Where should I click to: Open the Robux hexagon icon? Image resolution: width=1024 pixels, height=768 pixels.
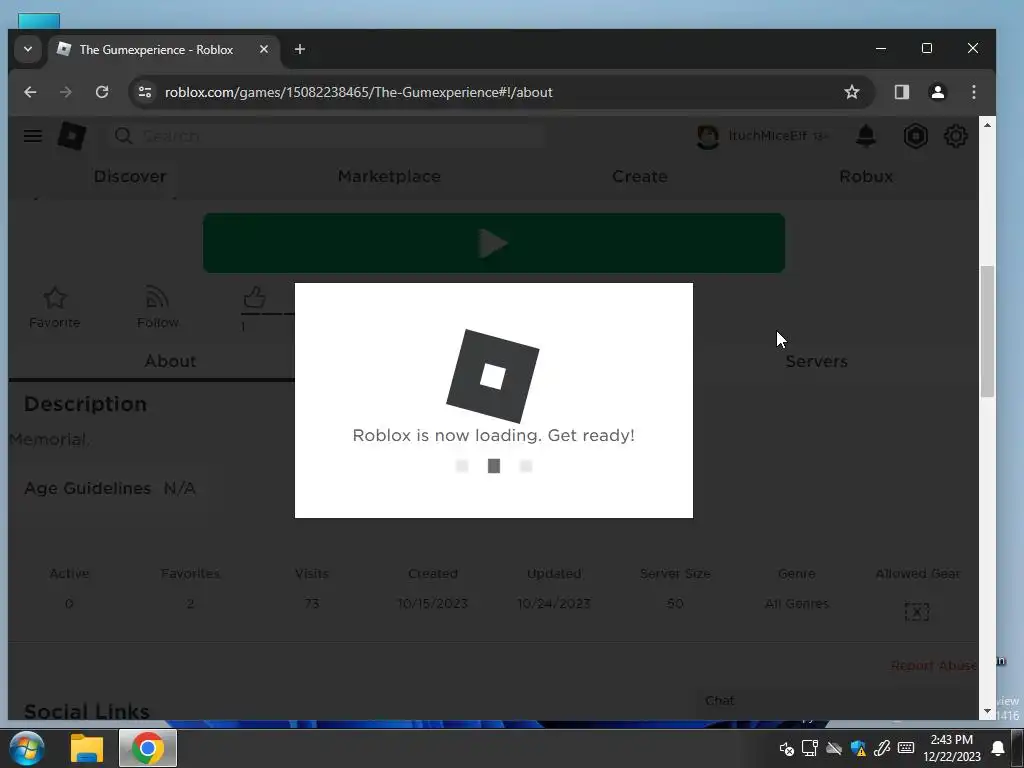point(916,136)
